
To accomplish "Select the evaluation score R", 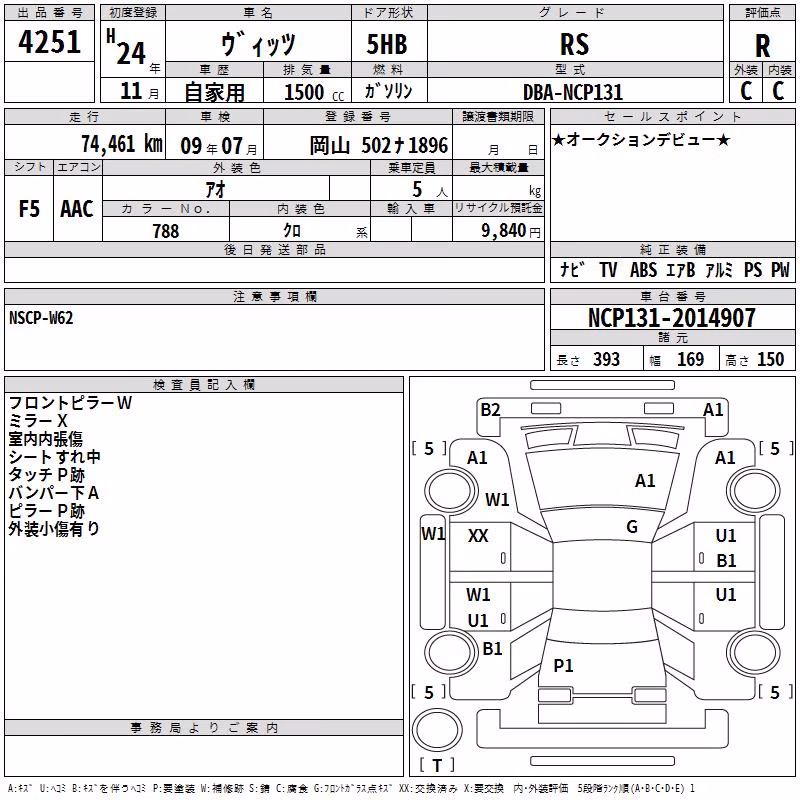I will click(x=762, y=46).
